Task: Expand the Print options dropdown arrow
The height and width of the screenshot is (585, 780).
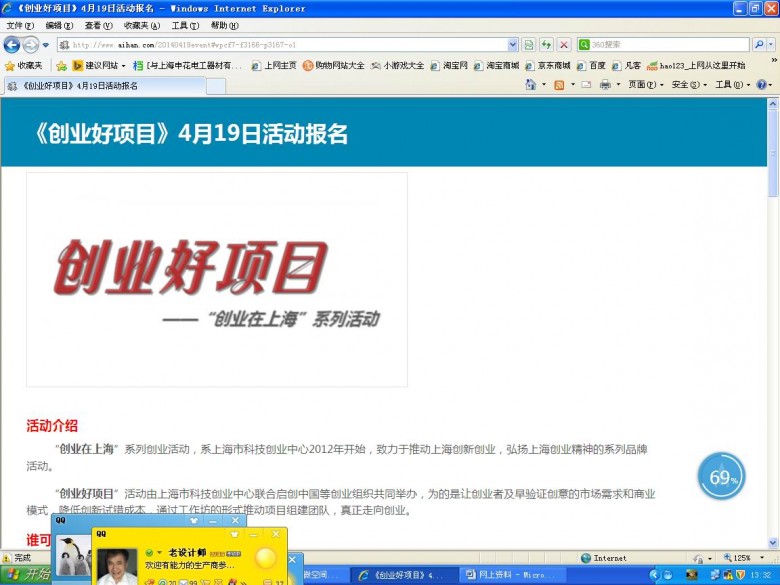Action: click(x=618, y=85)
